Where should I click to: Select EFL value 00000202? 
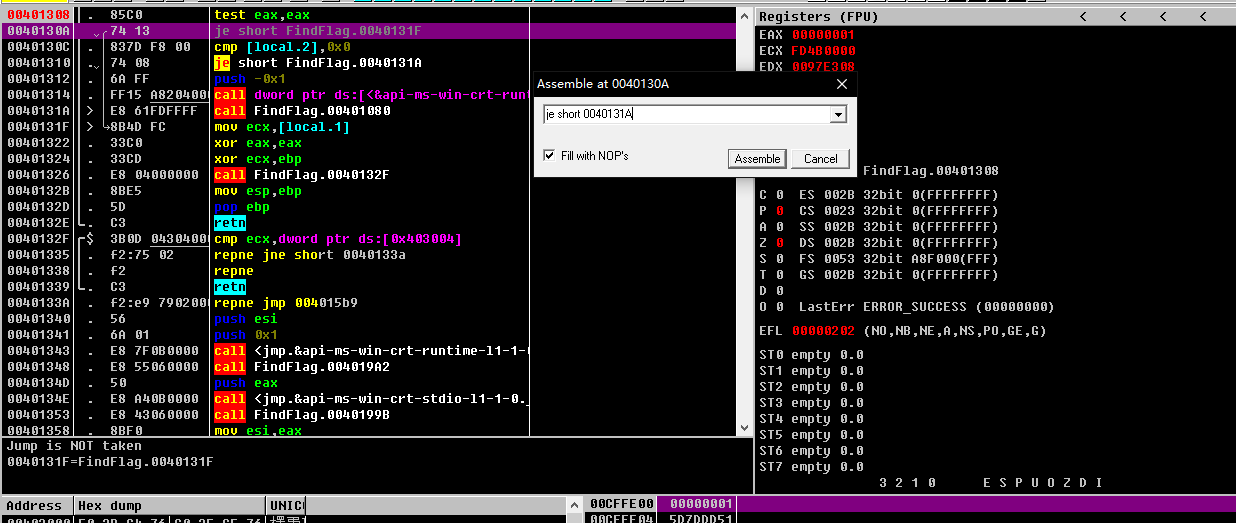coord(824,331)
